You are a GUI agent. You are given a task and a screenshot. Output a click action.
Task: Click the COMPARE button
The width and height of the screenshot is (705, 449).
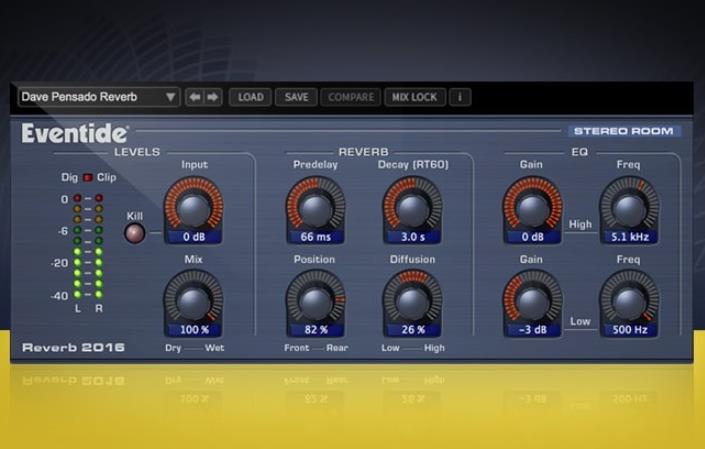coord(351,97)
